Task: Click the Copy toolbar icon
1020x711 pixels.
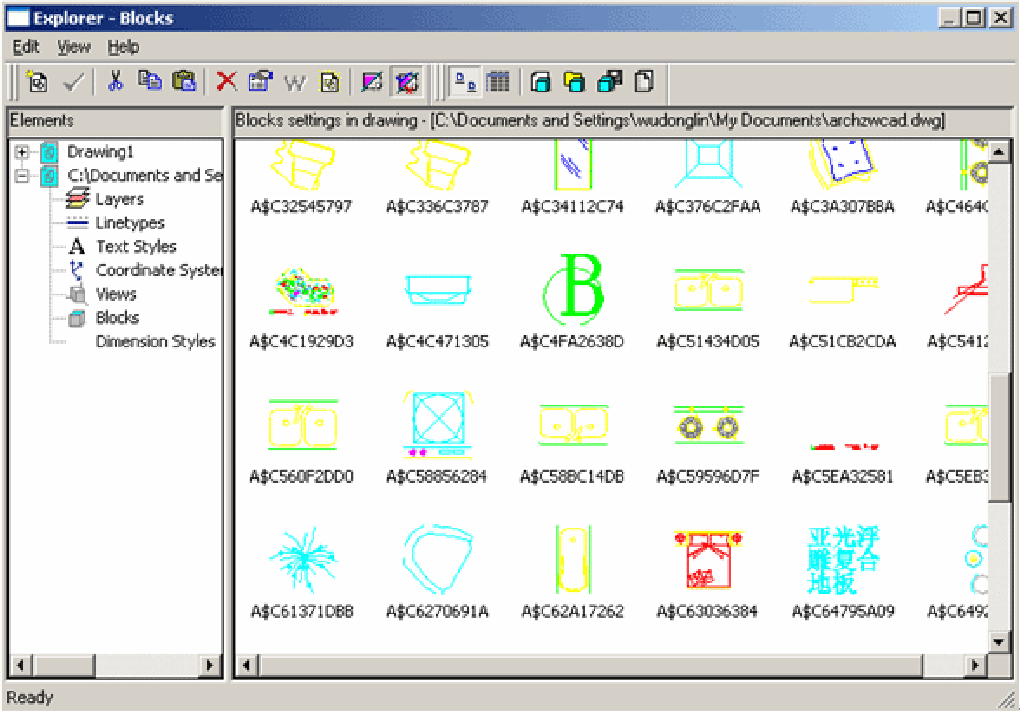Action: click(150, 81)
